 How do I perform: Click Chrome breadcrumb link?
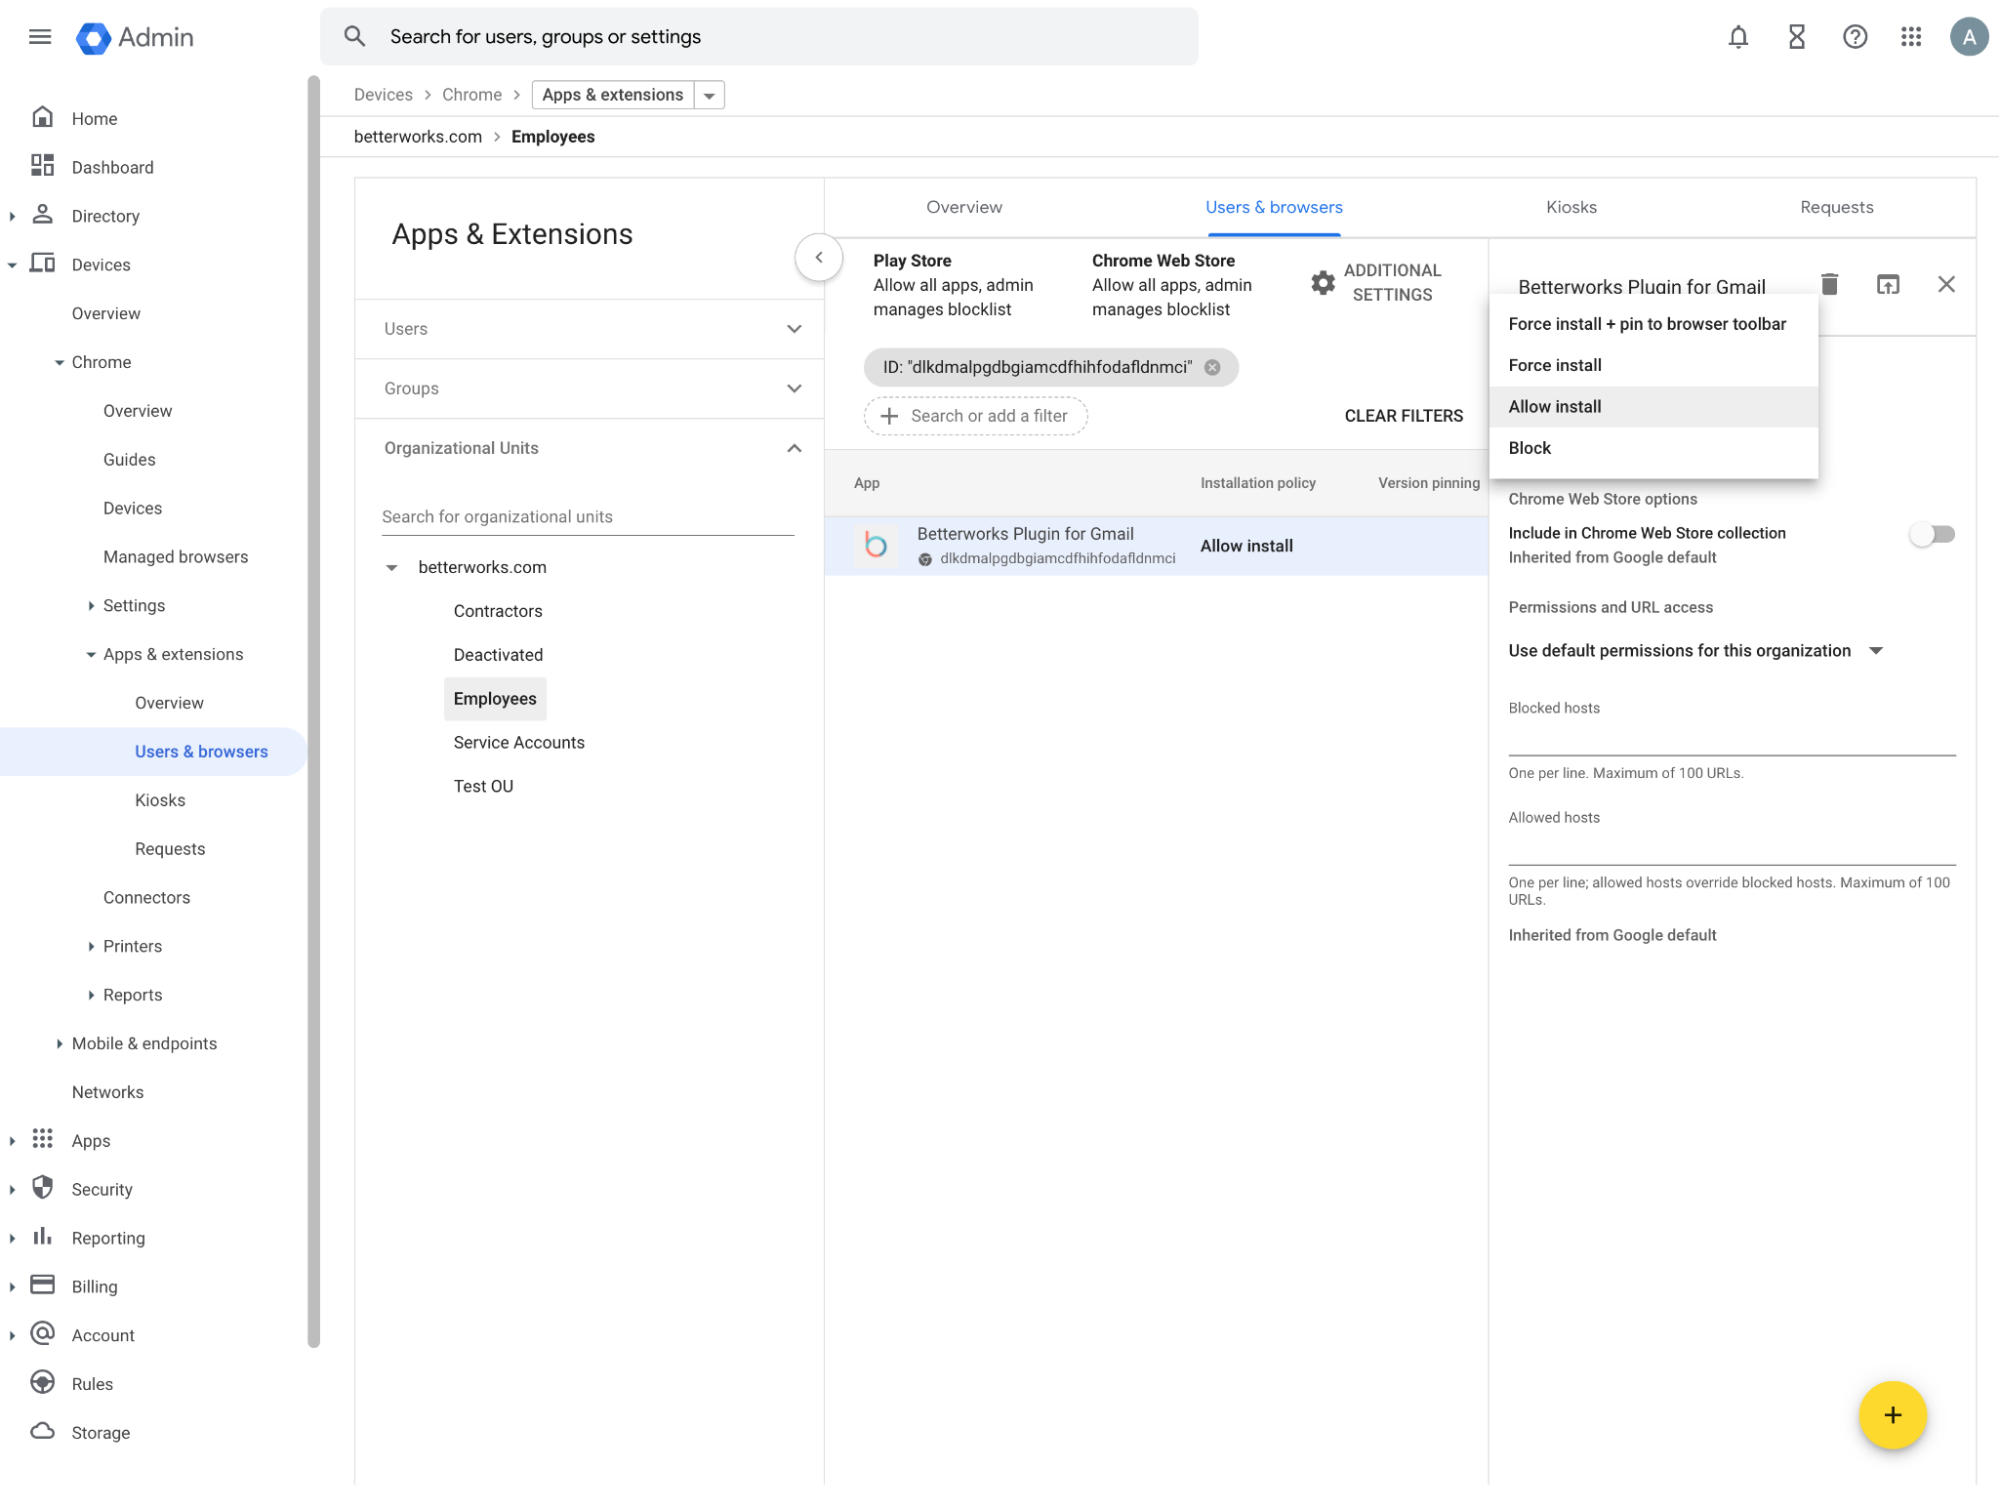471,95
